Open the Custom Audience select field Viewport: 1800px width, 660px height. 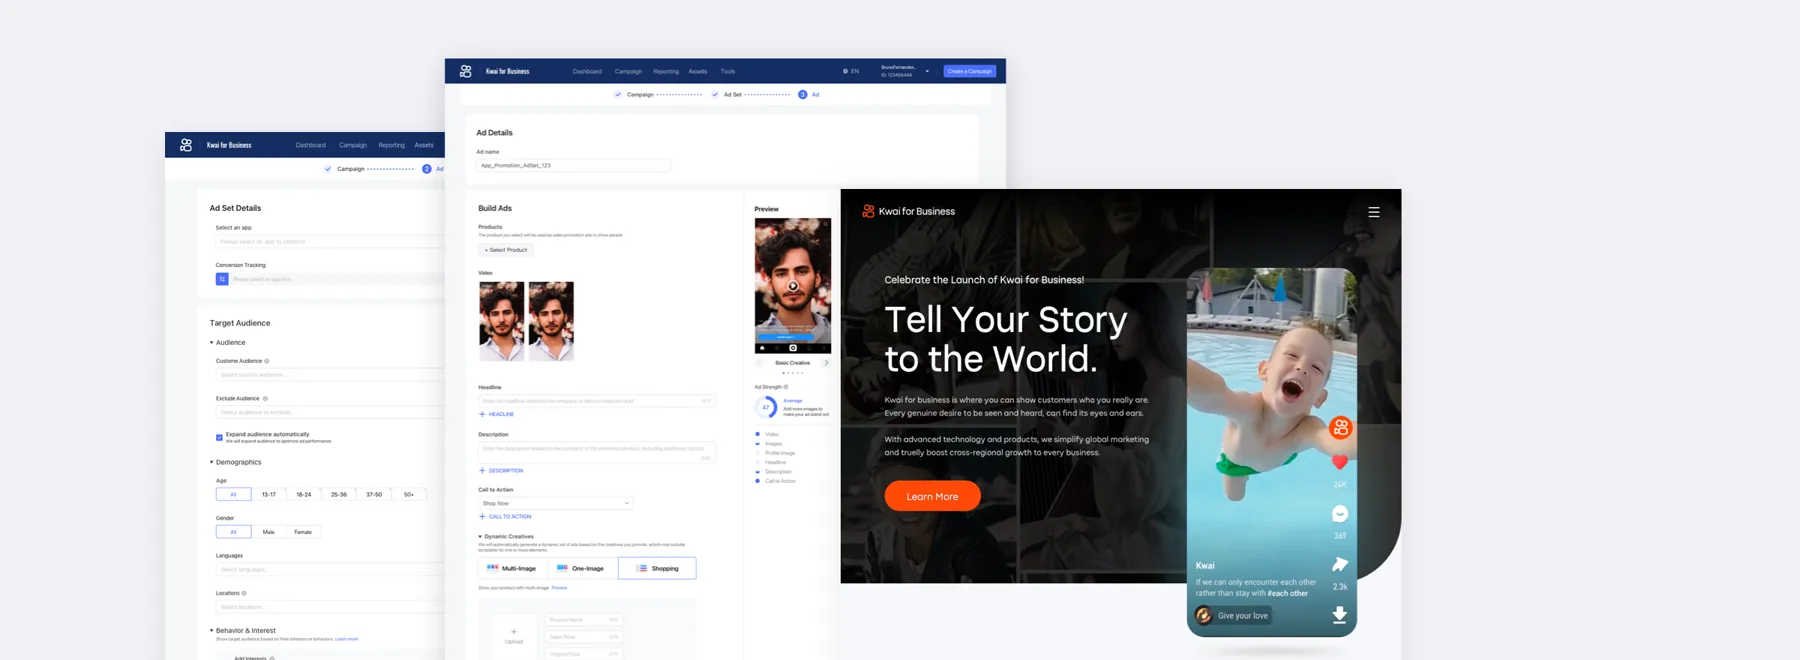(x=330, y=375)
